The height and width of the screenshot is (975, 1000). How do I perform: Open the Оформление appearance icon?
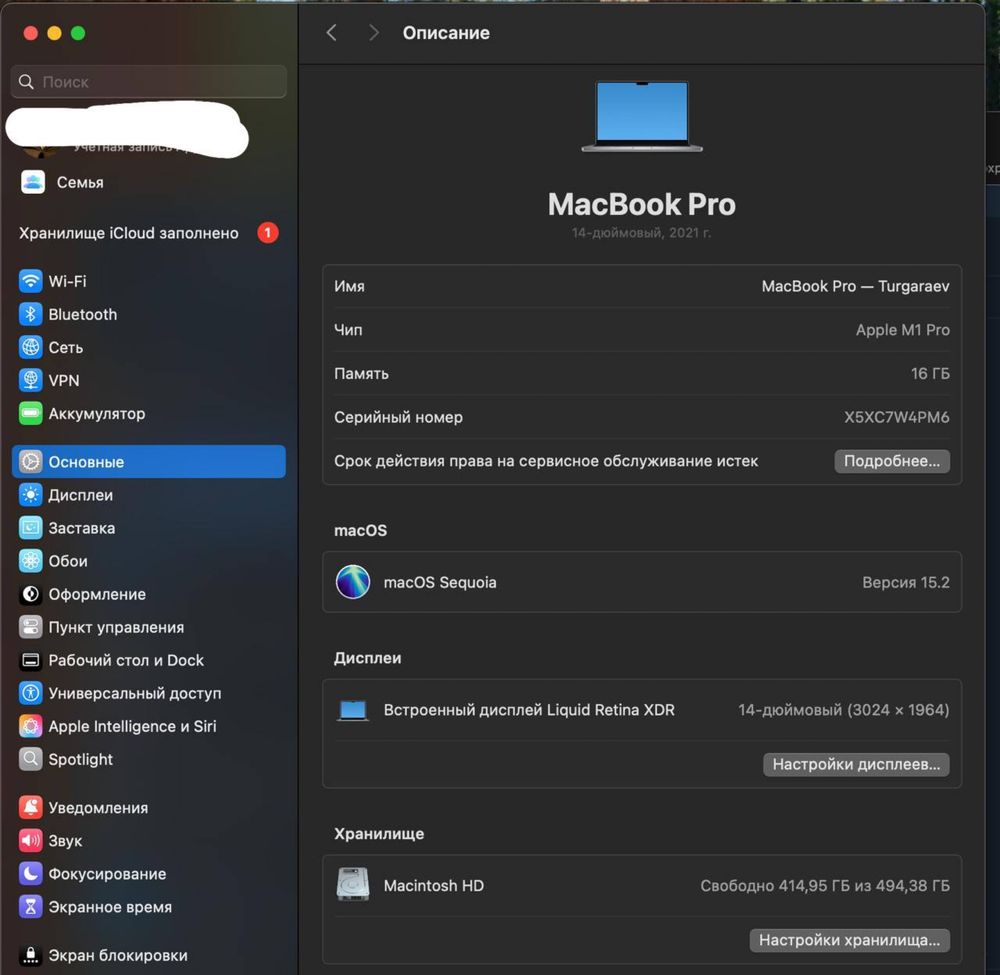31,594
